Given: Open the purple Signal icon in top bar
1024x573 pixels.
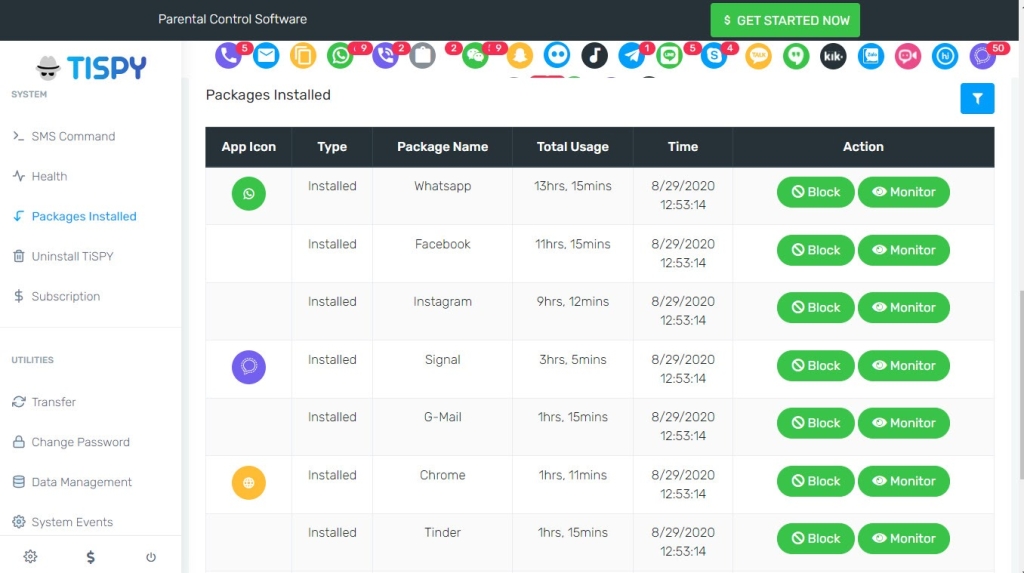Looking at the screenshot, I should (x=983, y=56).
